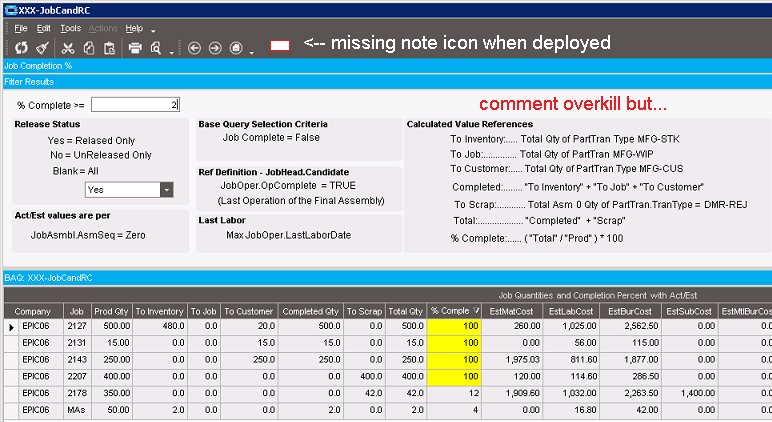
Task: Click the 2,562.50 EstBurCost cell
Action: pos(630,326)
